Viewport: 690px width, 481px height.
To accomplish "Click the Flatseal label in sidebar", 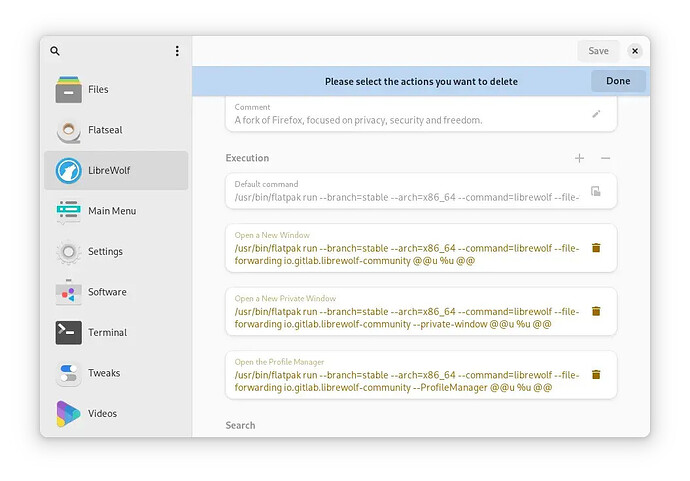I will (x=105, y=130).
